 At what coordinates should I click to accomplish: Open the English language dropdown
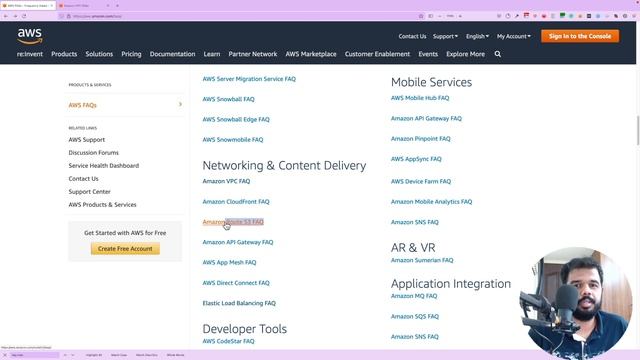click(x=478, y=36)
